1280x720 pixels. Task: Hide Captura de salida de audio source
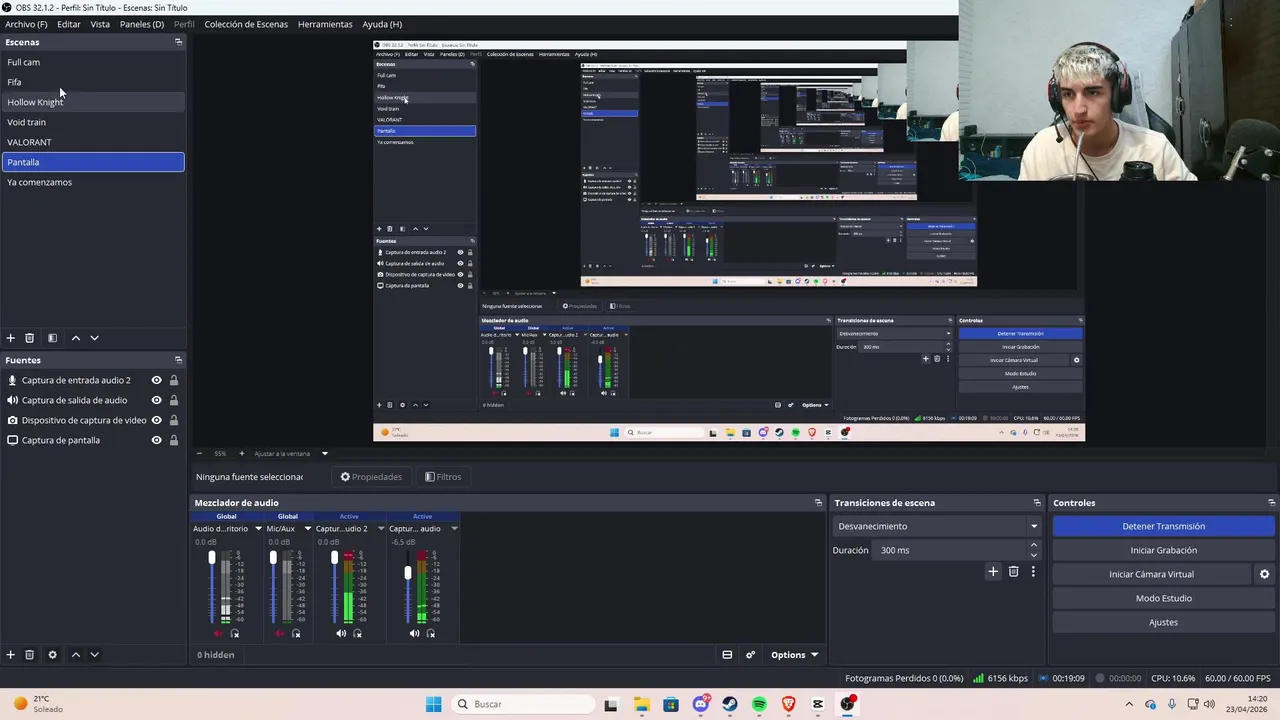pyautogui.click(x=156, y=400)
